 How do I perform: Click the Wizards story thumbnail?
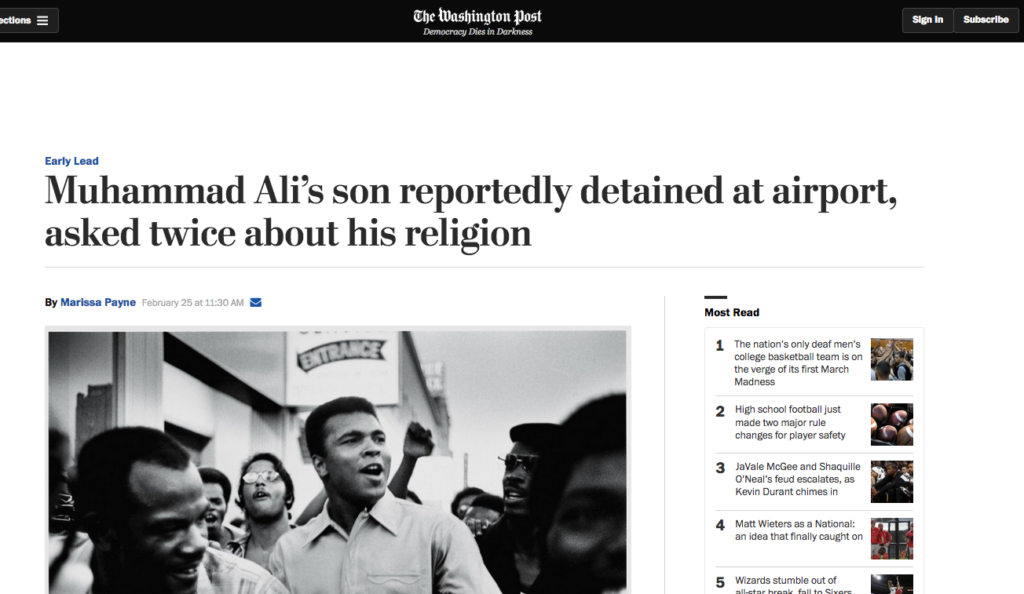(891, 584)
